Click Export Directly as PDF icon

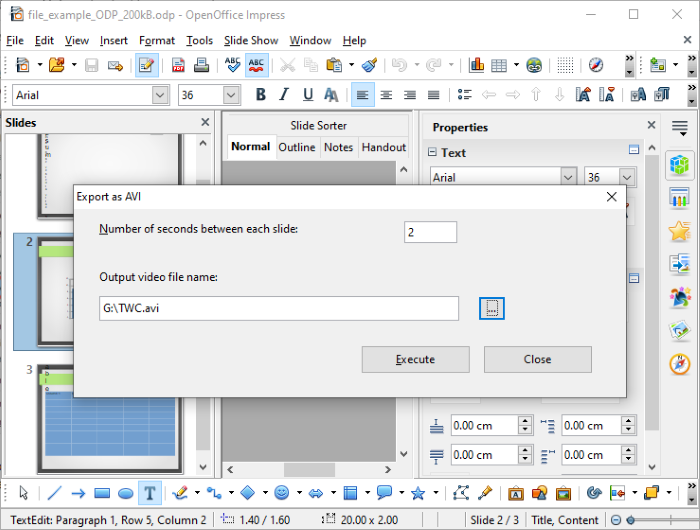178,65
